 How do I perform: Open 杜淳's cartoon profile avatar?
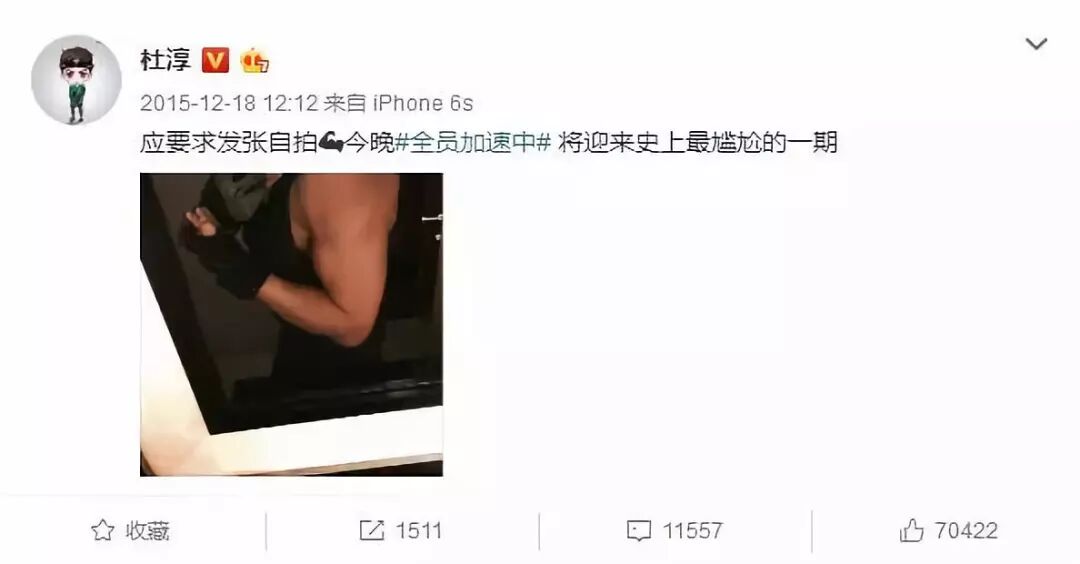click(76, 80)
